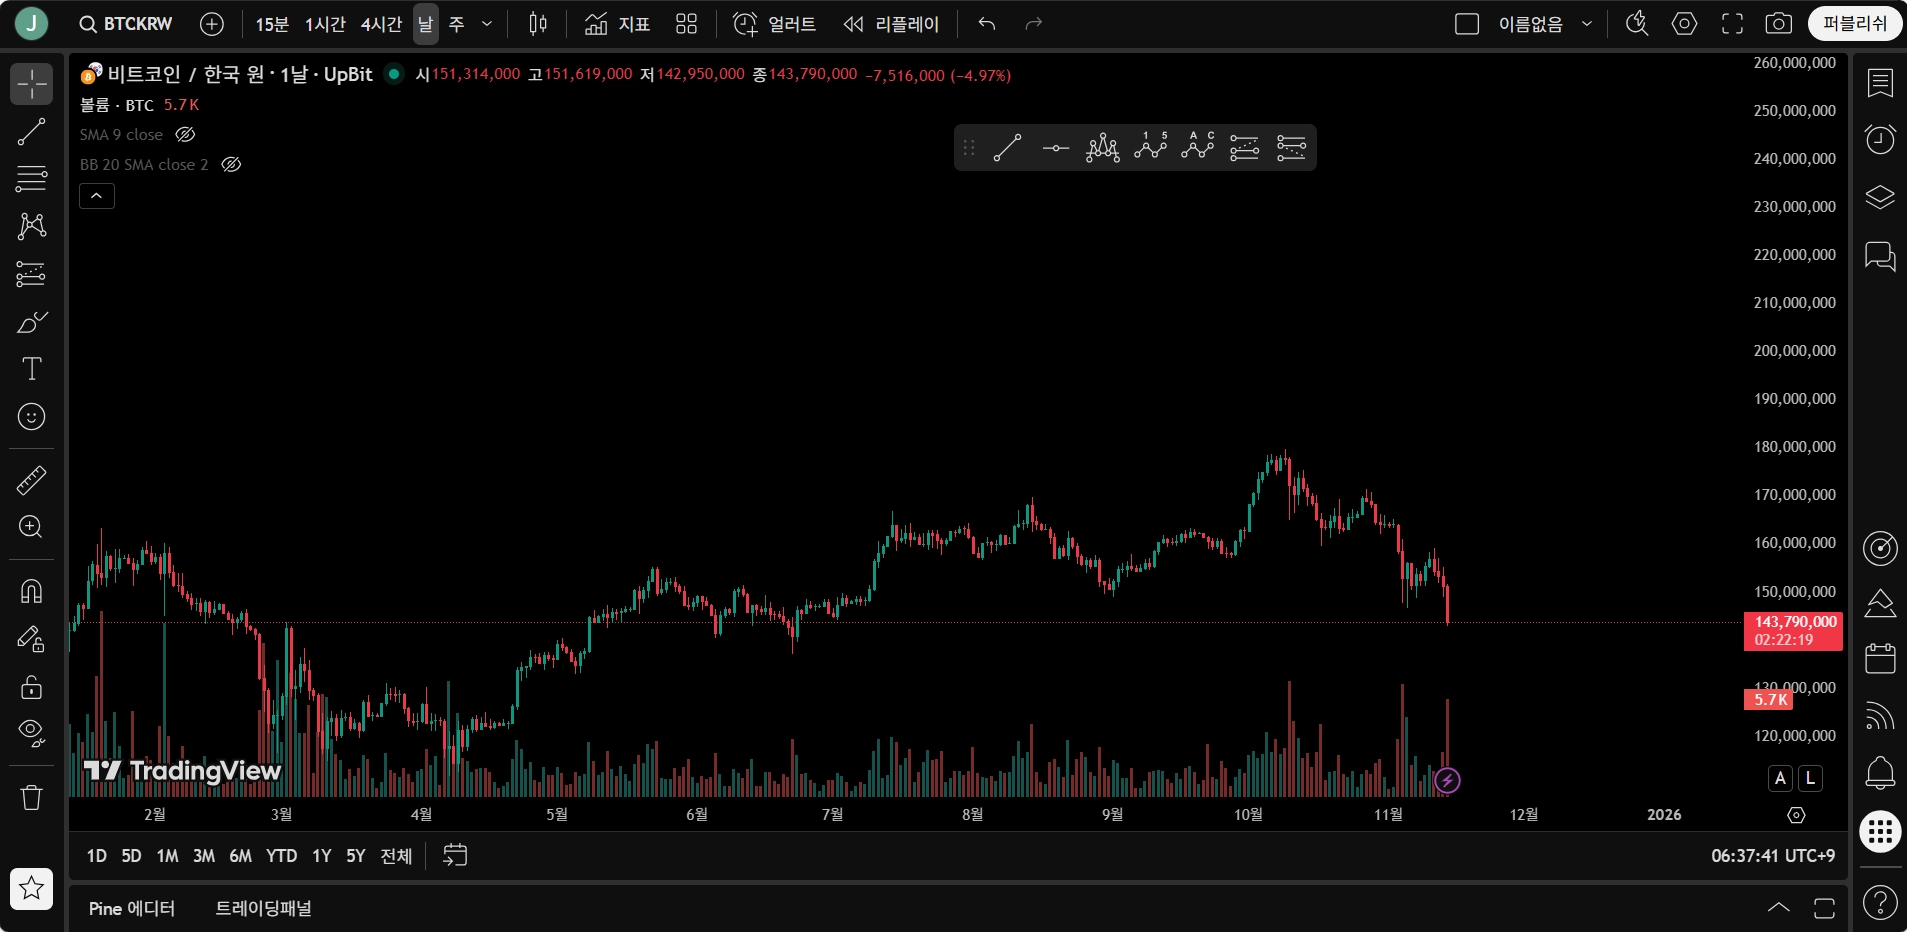The width and height of the screenshot is (1907, 932).
Task: Create an alert with 얼러트
Action: pyautogui.click(x=774, y=24)
